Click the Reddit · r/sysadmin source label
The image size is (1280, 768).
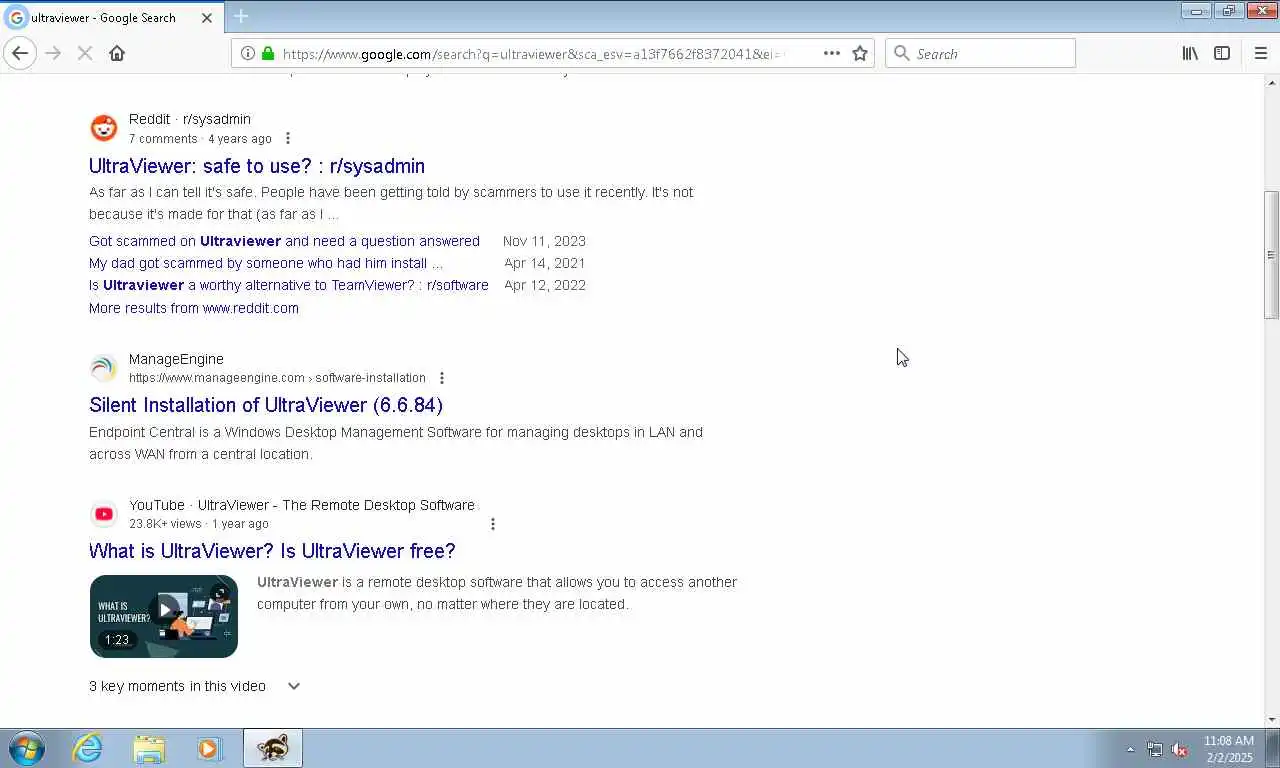click(190, 119)
